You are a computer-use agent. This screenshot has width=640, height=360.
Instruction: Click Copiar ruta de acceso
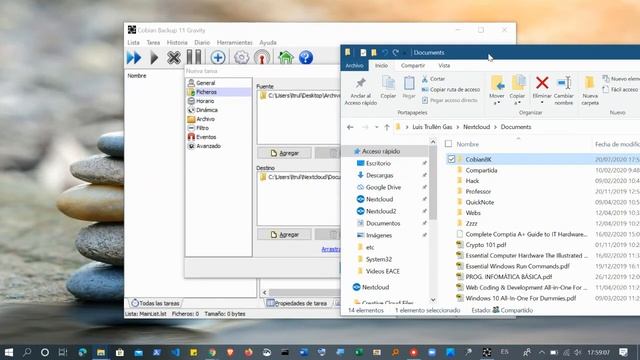[451, 89]
